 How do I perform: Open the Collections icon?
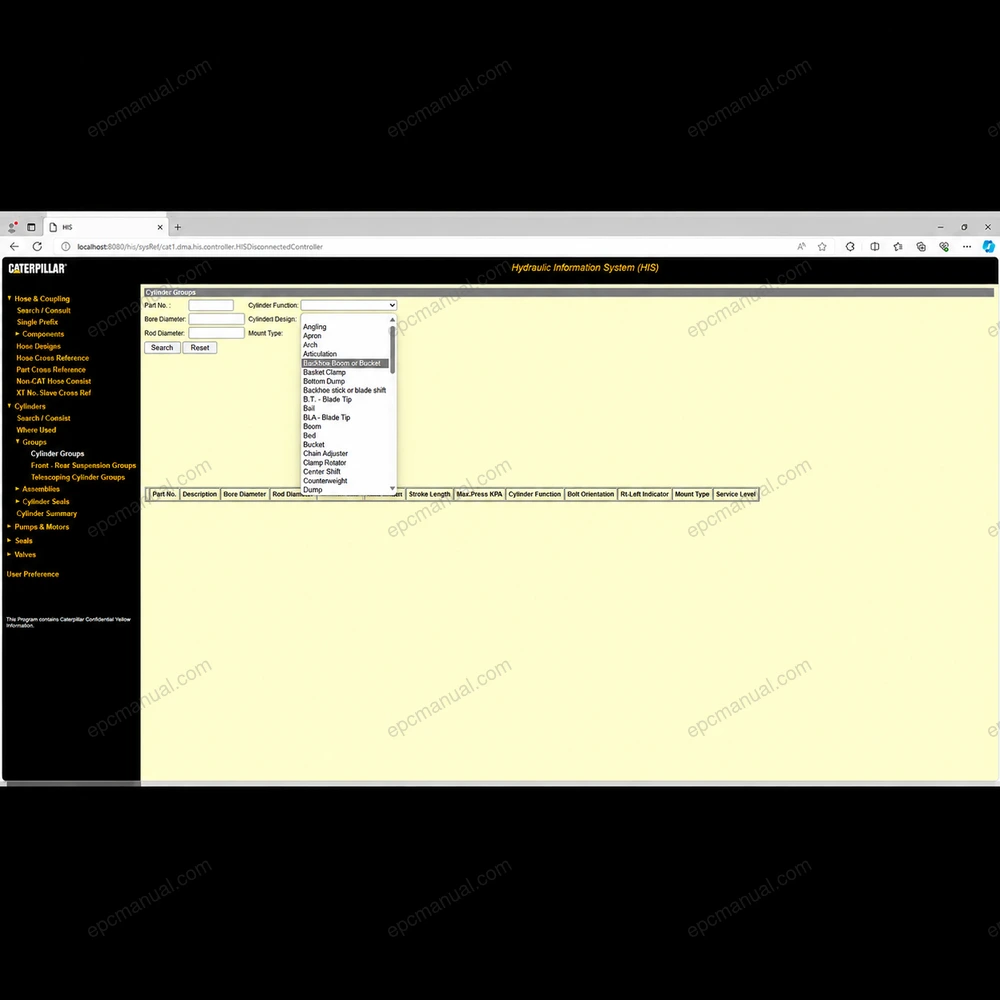pos(921,247)
